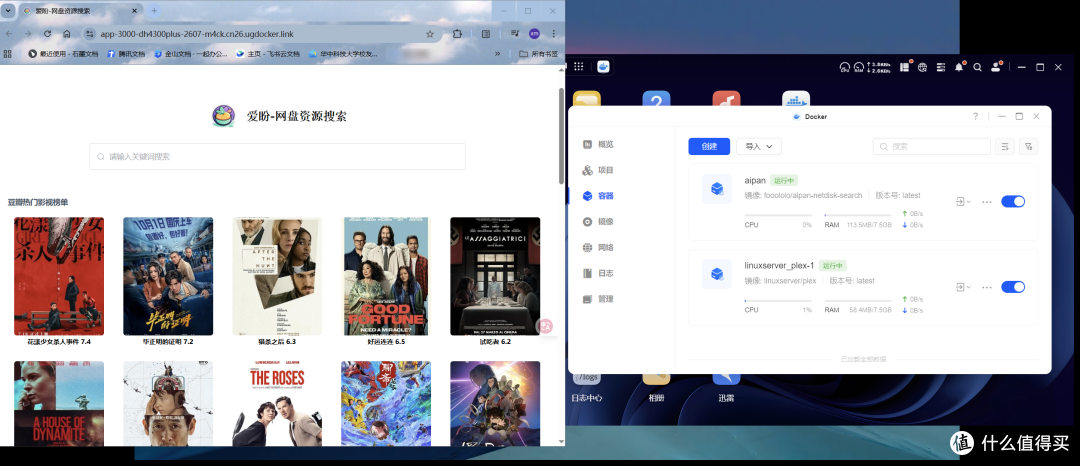Open the Good Fortune 好运连连 poster

tap(386, 276)
